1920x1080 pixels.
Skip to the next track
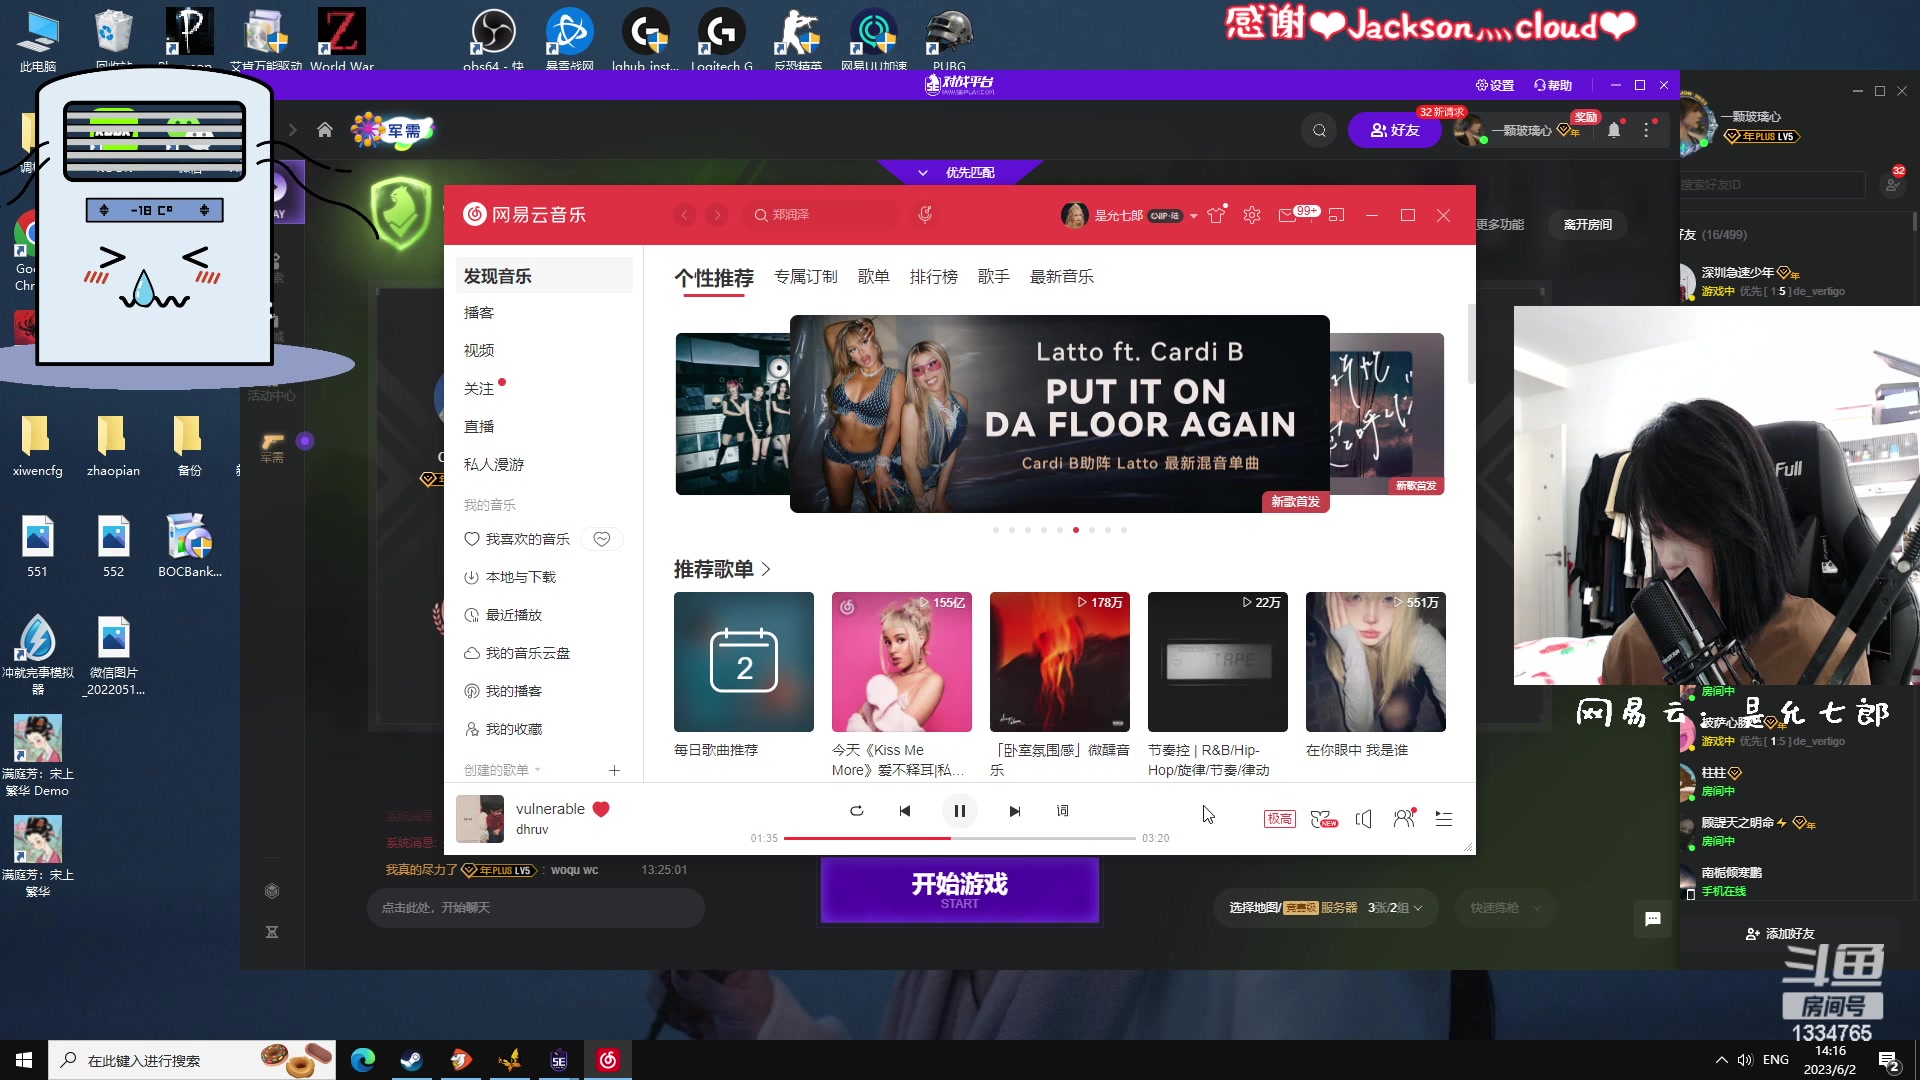(1014, 811)
